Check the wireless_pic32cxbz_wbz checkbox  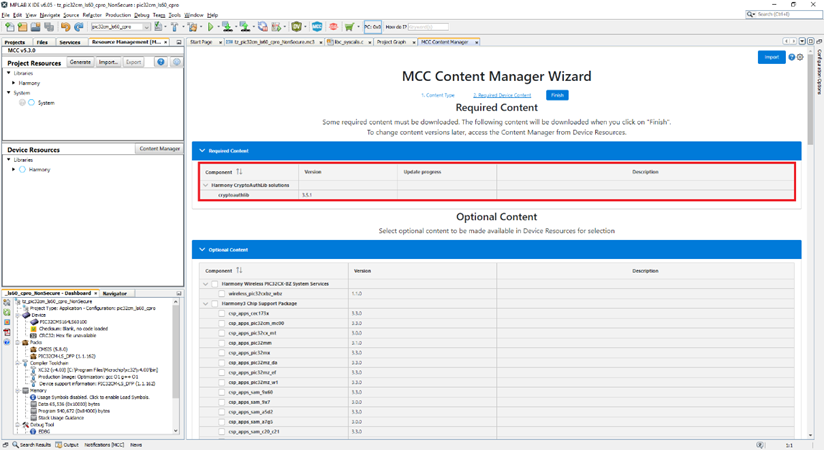point(222,294)
